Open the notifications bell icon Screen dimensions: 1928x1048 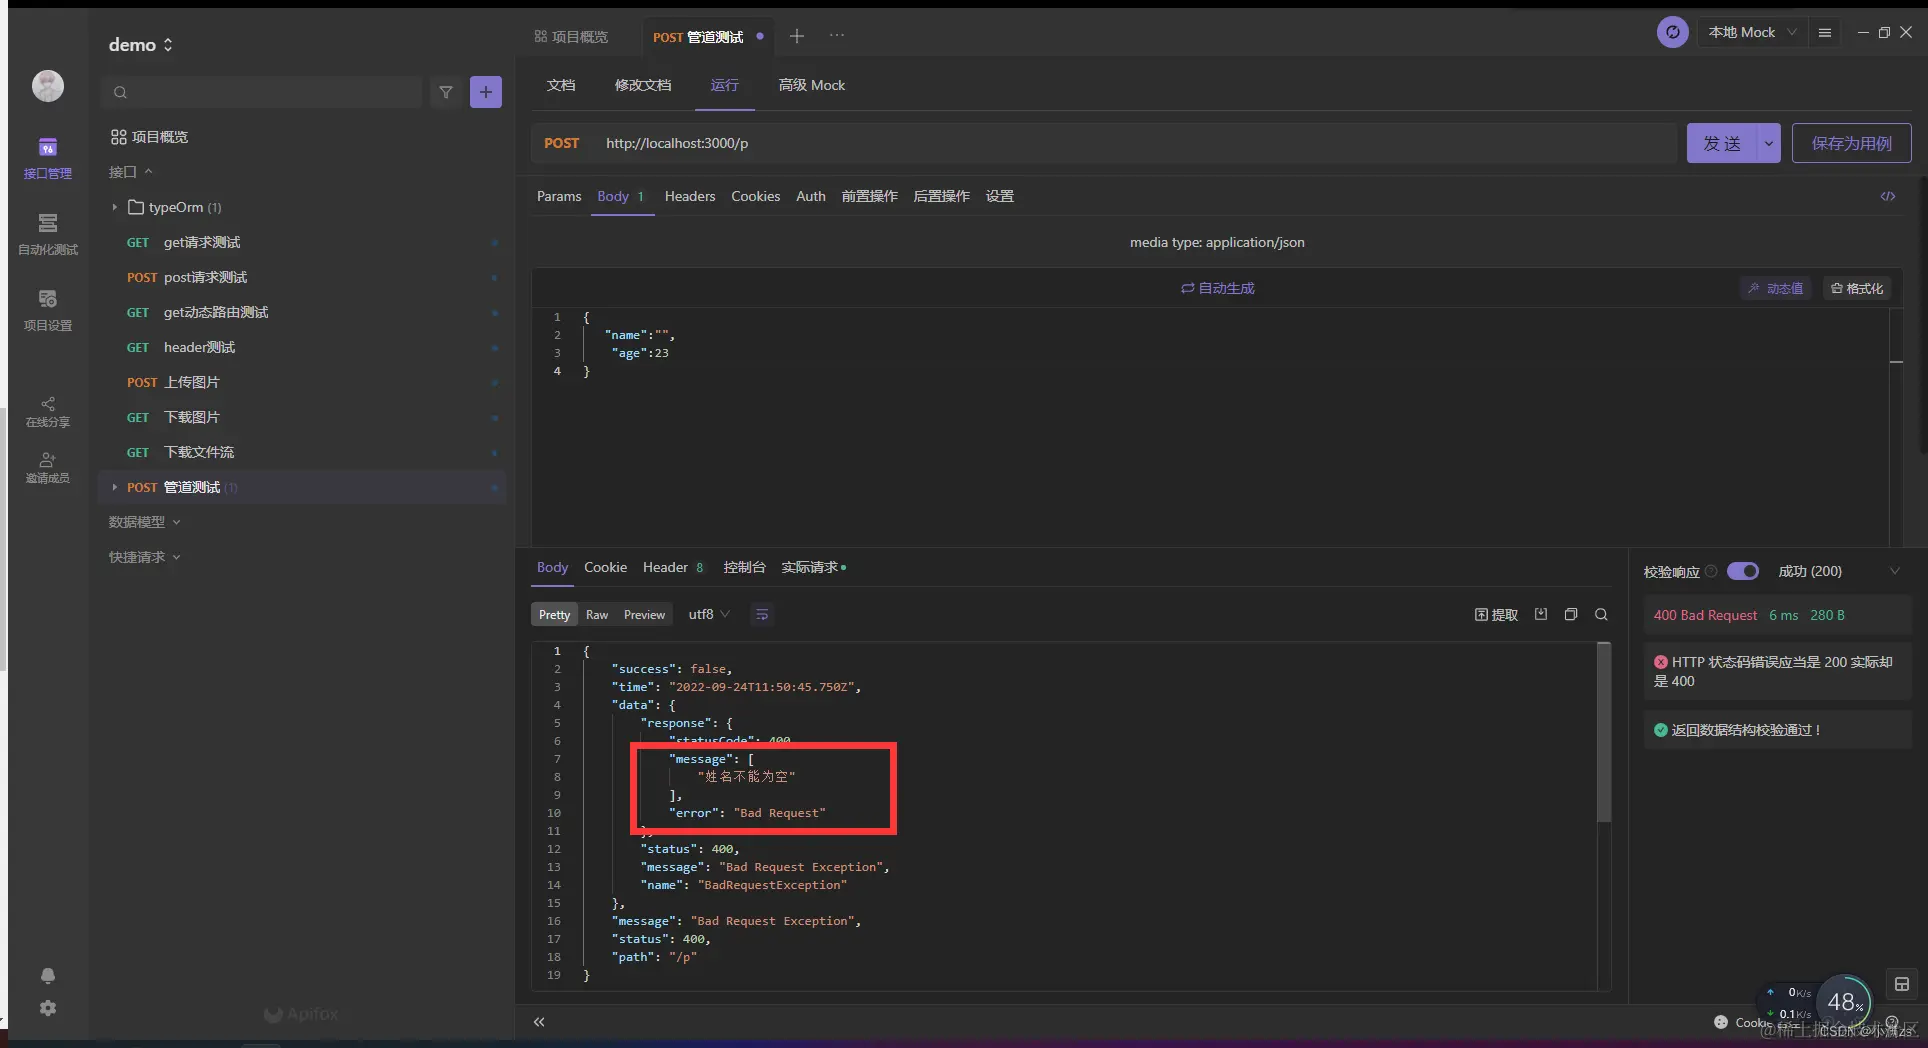[47, 975]
